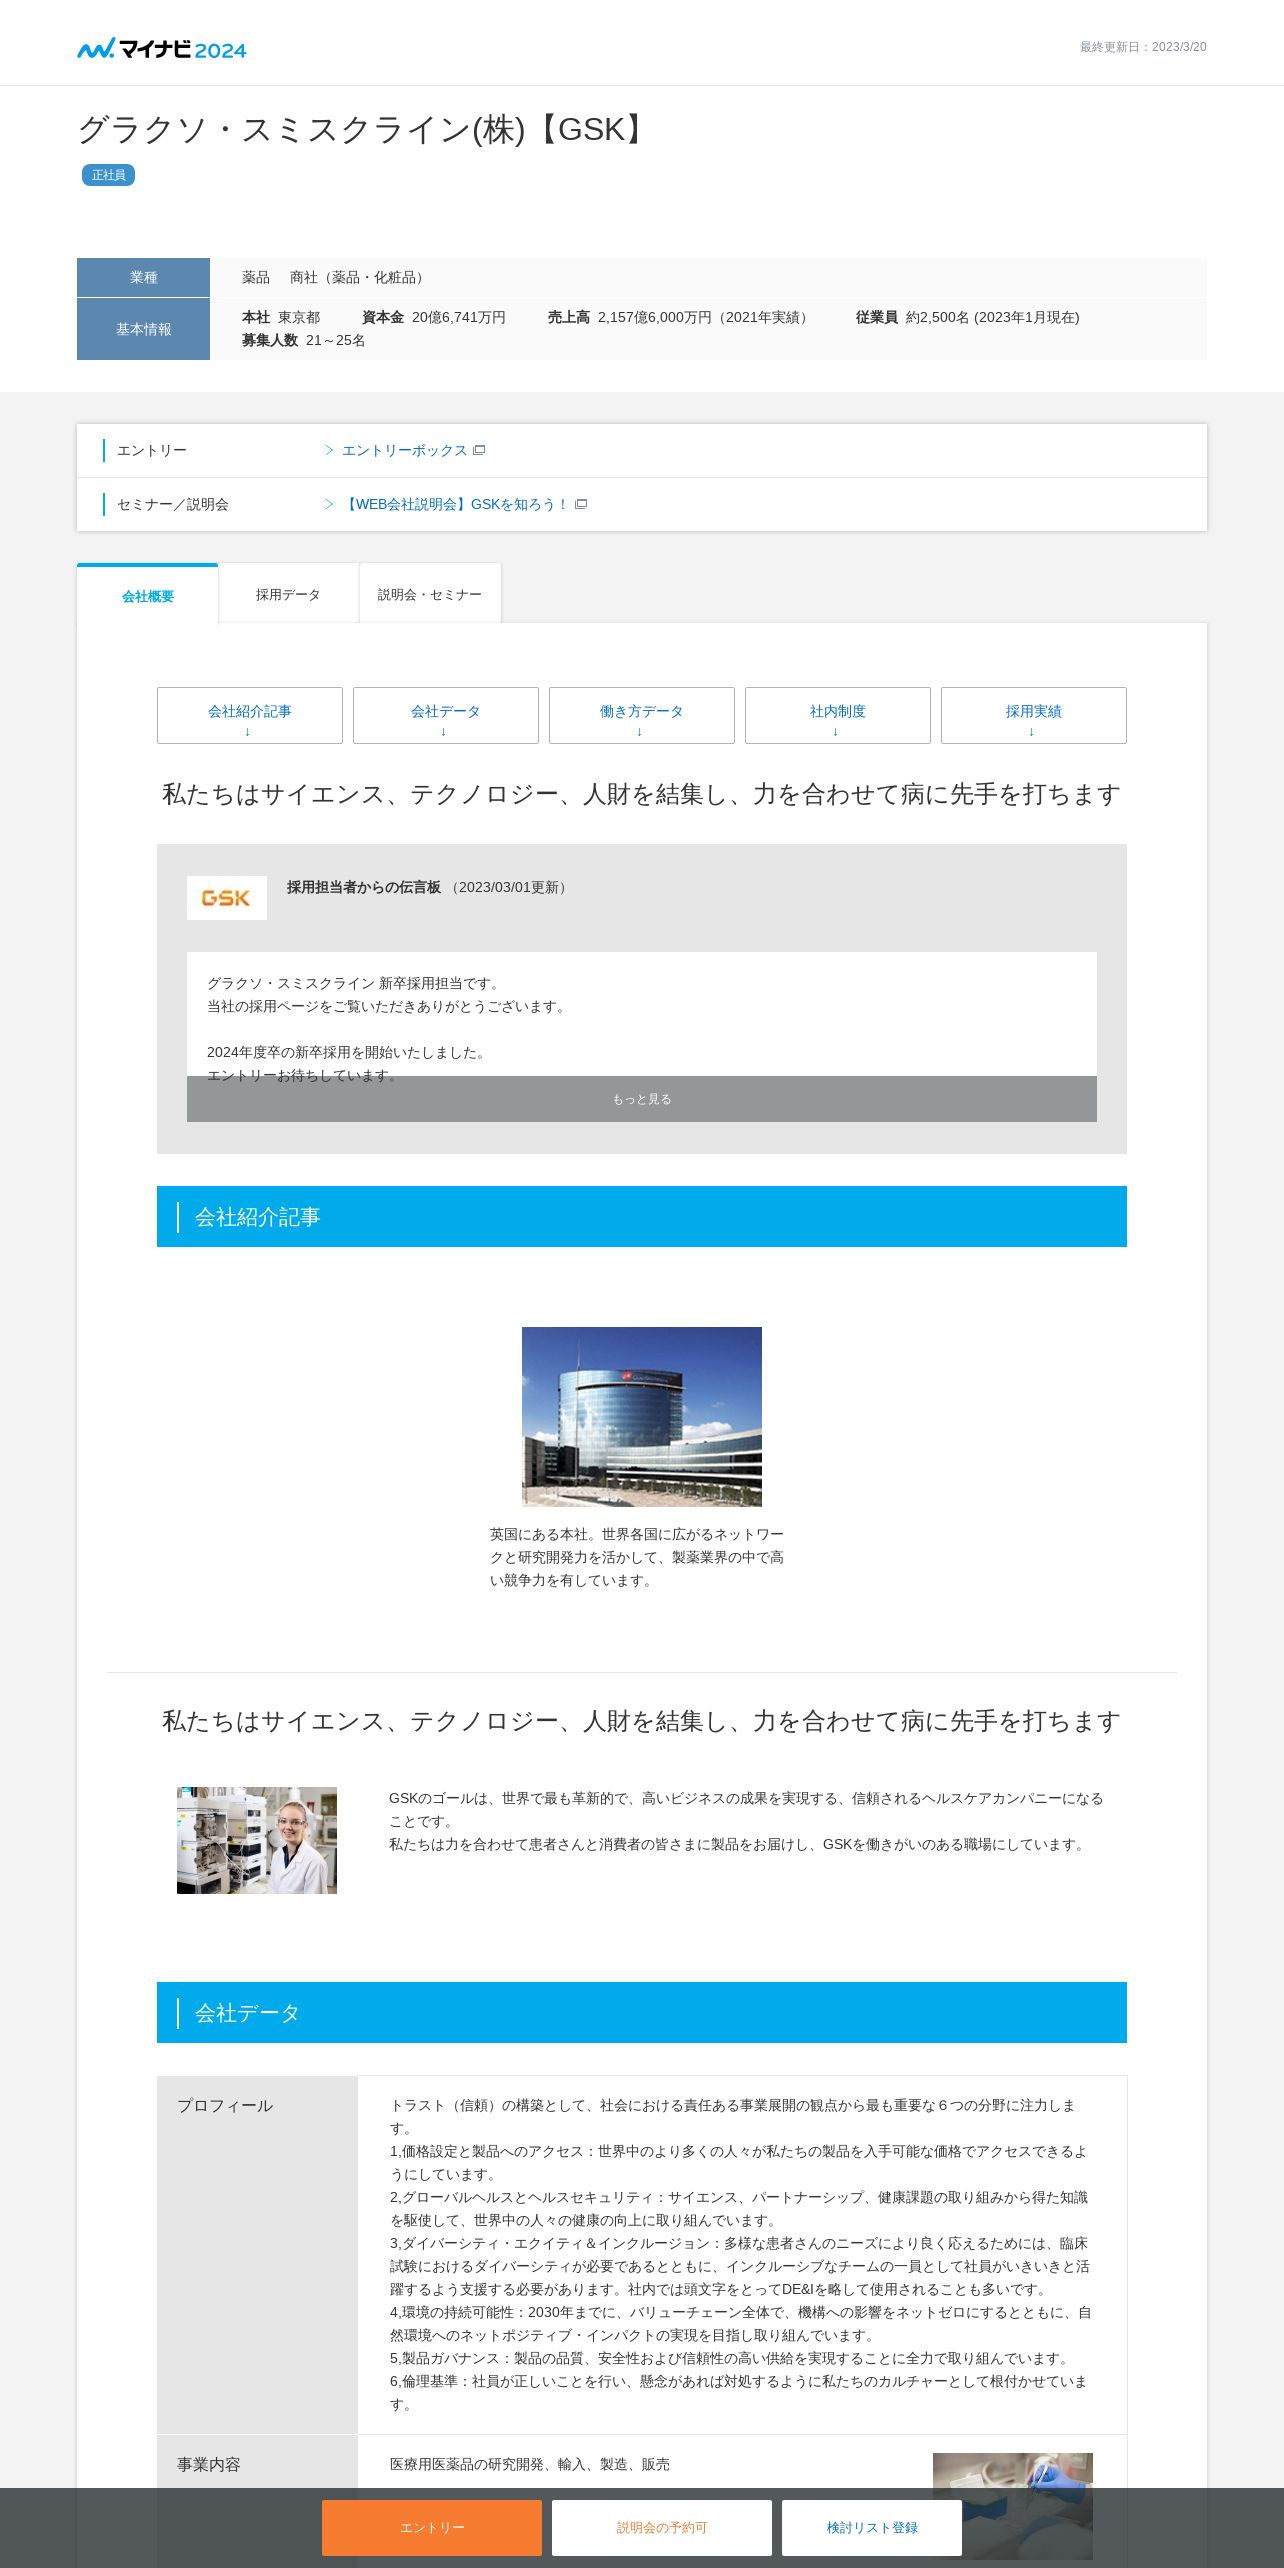This screenshot has height=2568, width=1284.
Task: Click the 最終更新日：2023/3/20 text
Action: pos(1143,47)
